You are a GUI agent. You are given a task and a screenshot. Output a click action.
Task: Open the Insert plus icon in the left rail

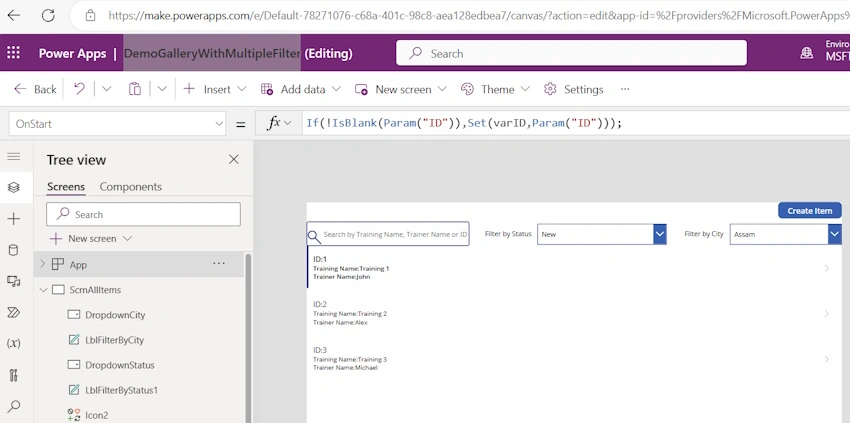14,219
